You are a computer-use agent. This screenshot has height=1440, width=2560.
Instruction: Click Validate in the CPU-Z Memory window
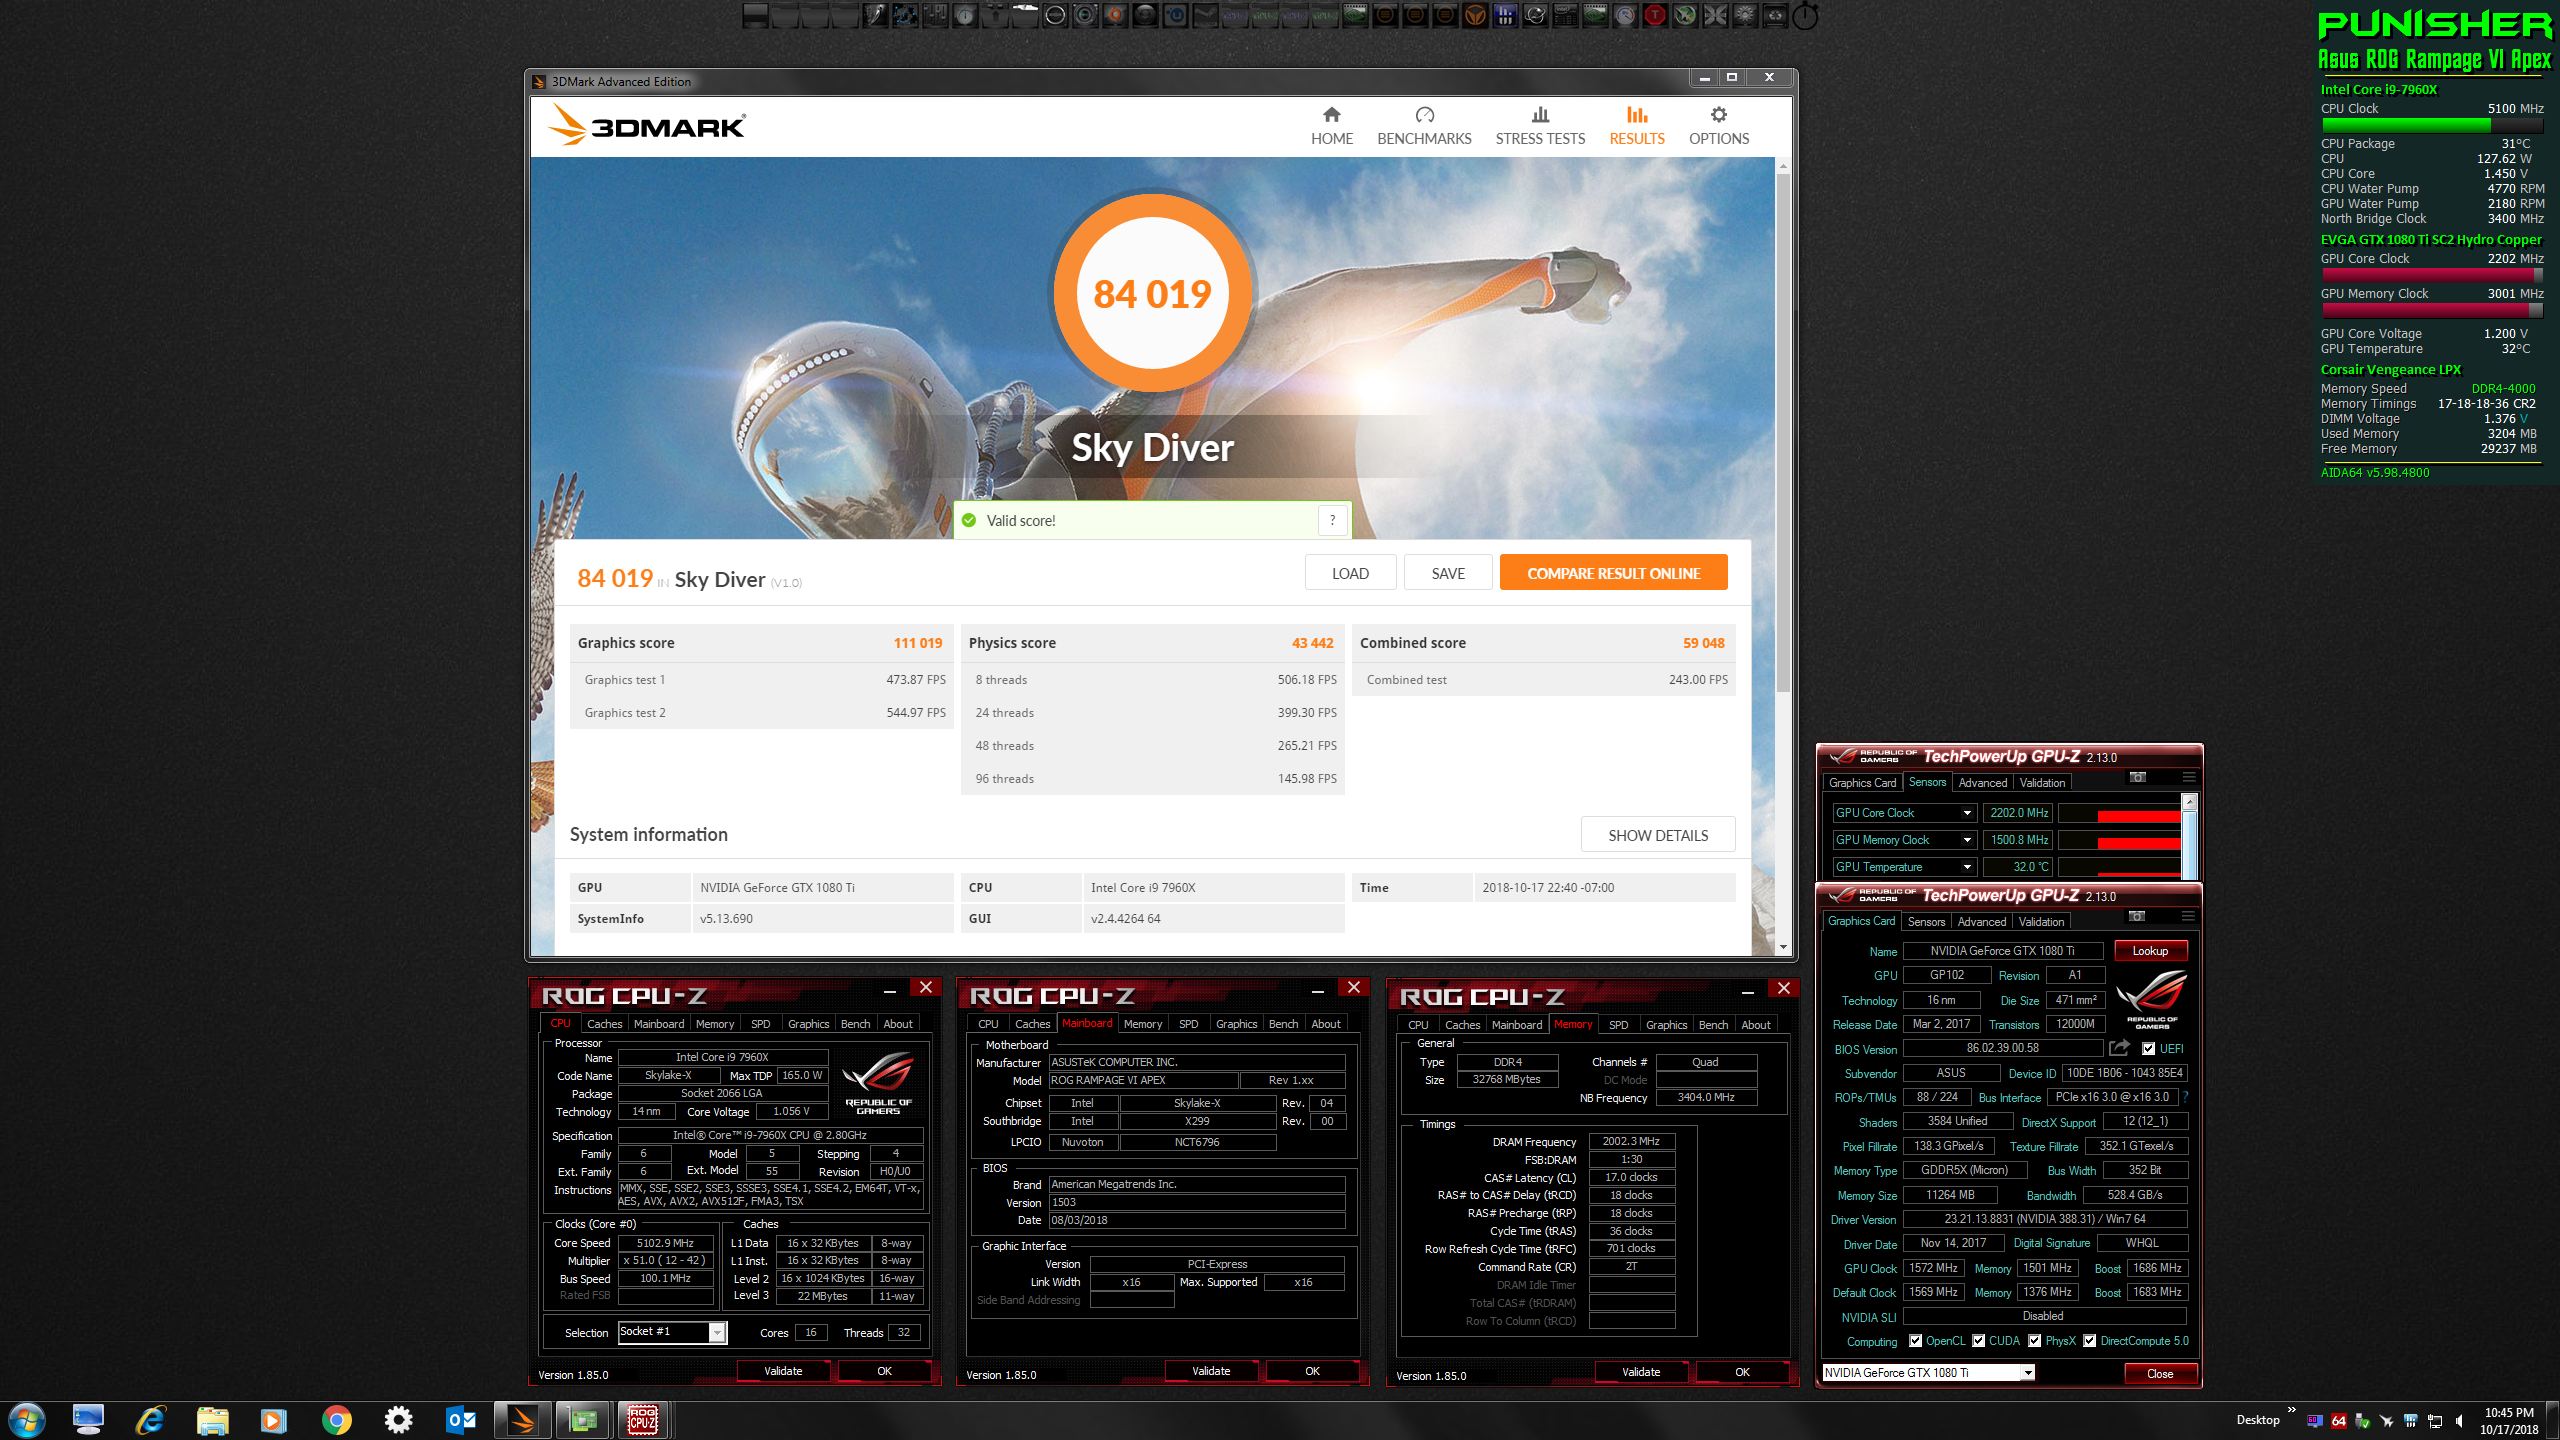1641,1372
